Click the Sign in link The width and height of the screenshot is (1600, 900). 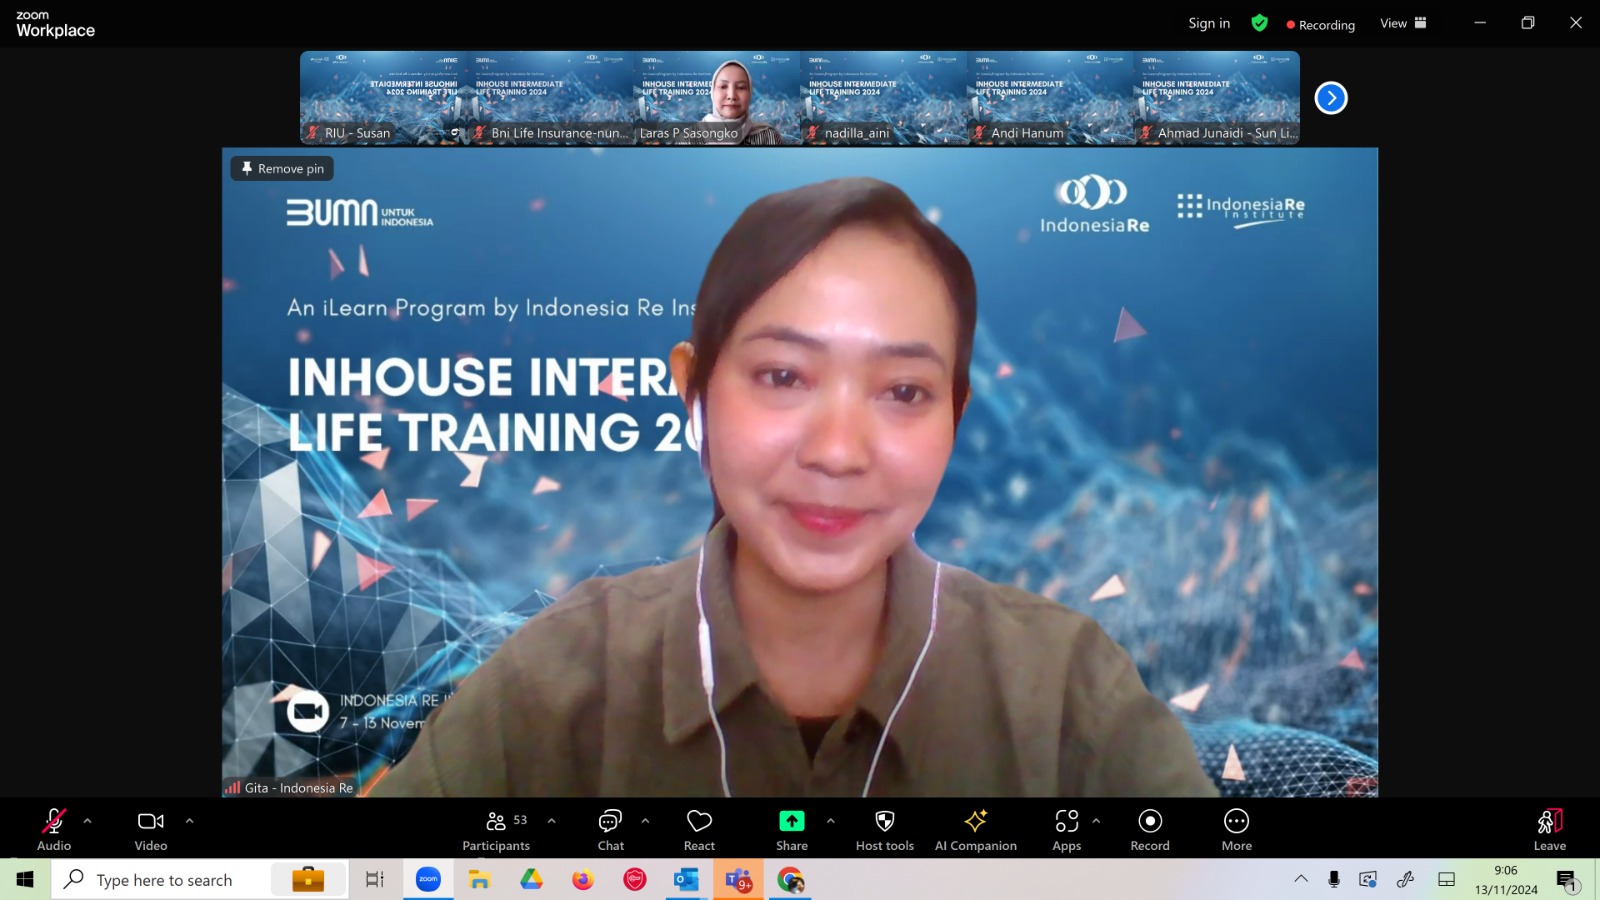tap(1209, 23)
